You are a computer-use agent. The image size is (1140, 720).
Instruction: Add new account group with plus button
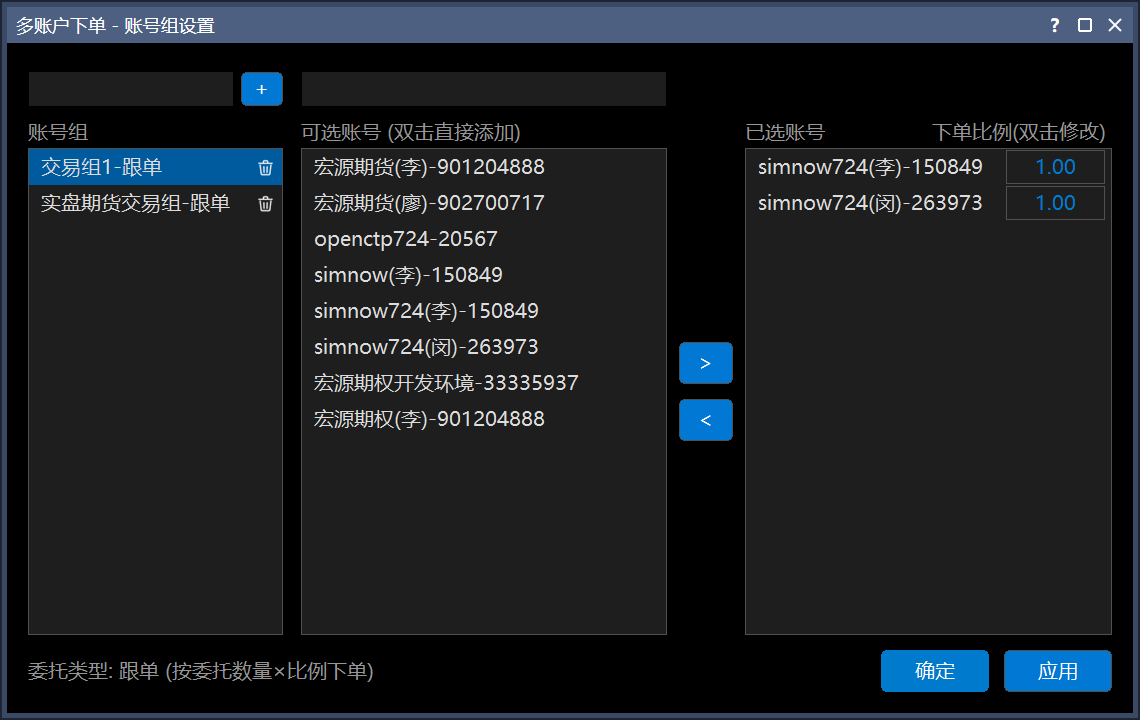[x=262, y=89]
